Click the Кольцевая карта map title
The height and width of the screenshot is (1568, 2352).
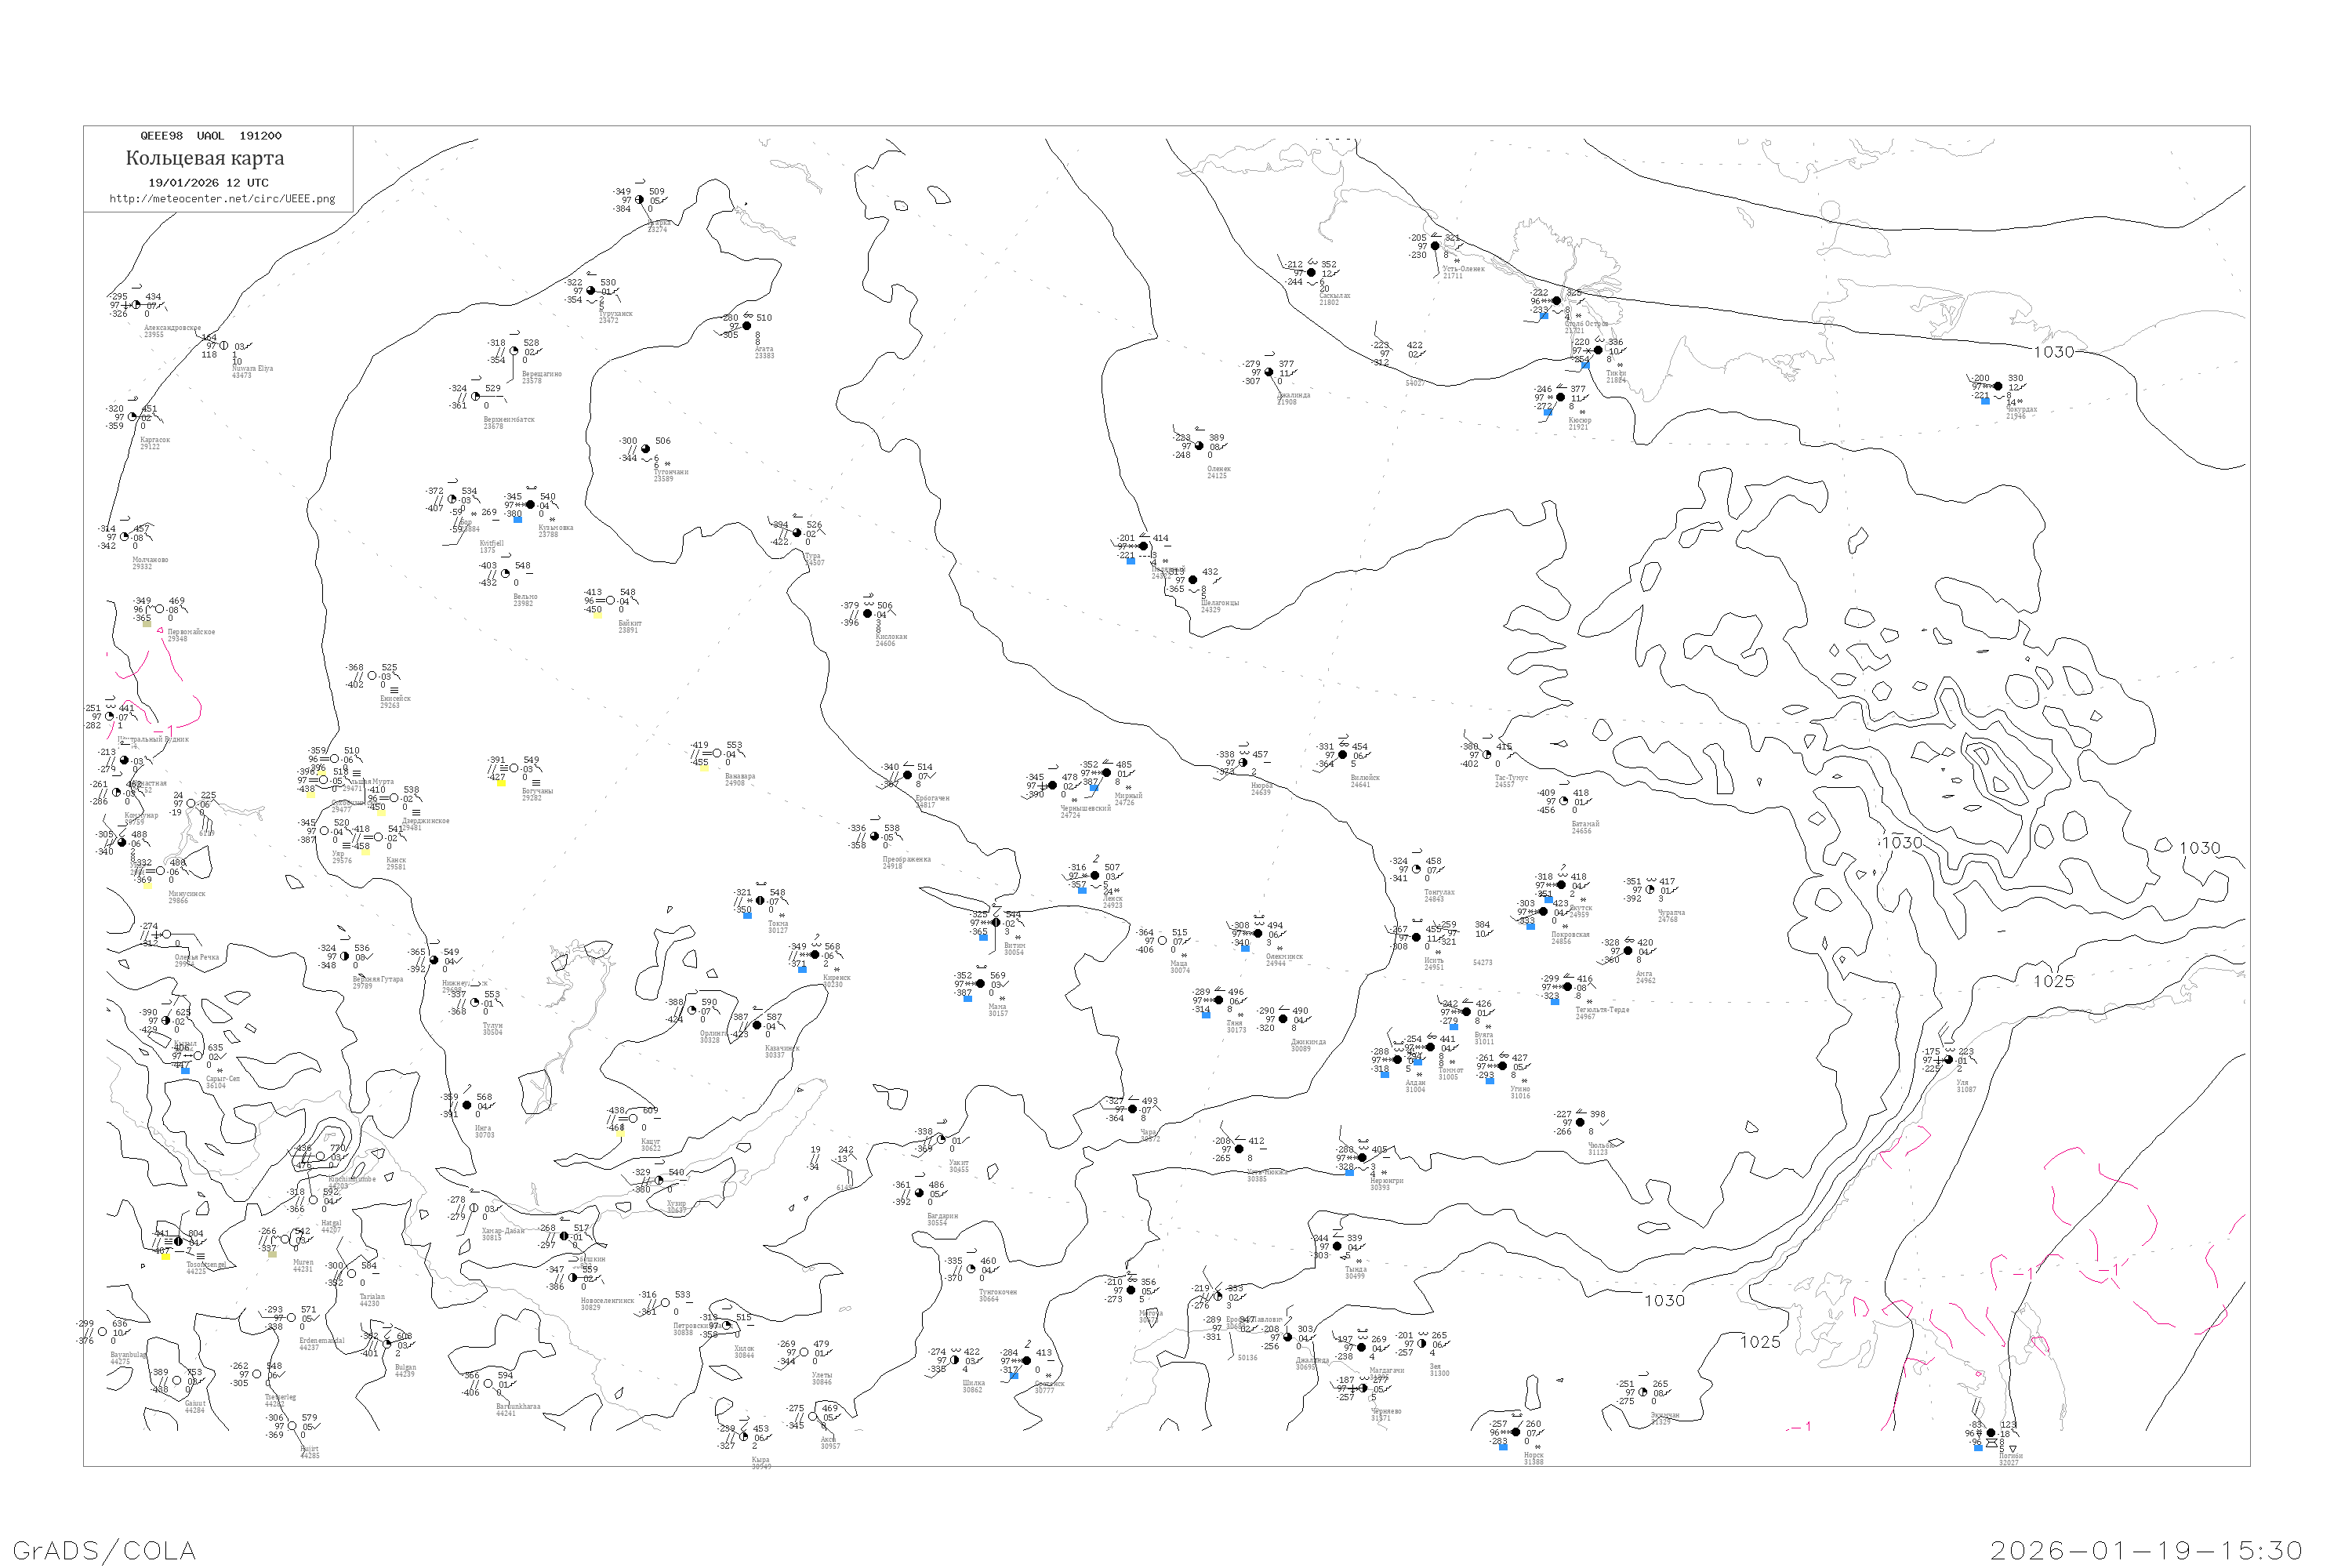205,158
